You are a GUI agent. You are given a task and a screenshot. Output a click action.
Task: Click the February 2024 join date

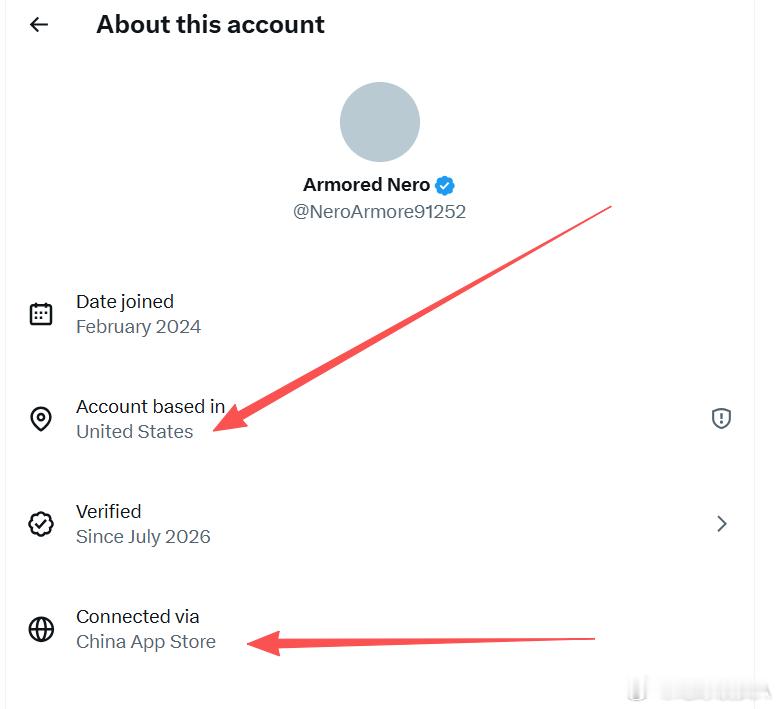(x=138, y=327)
